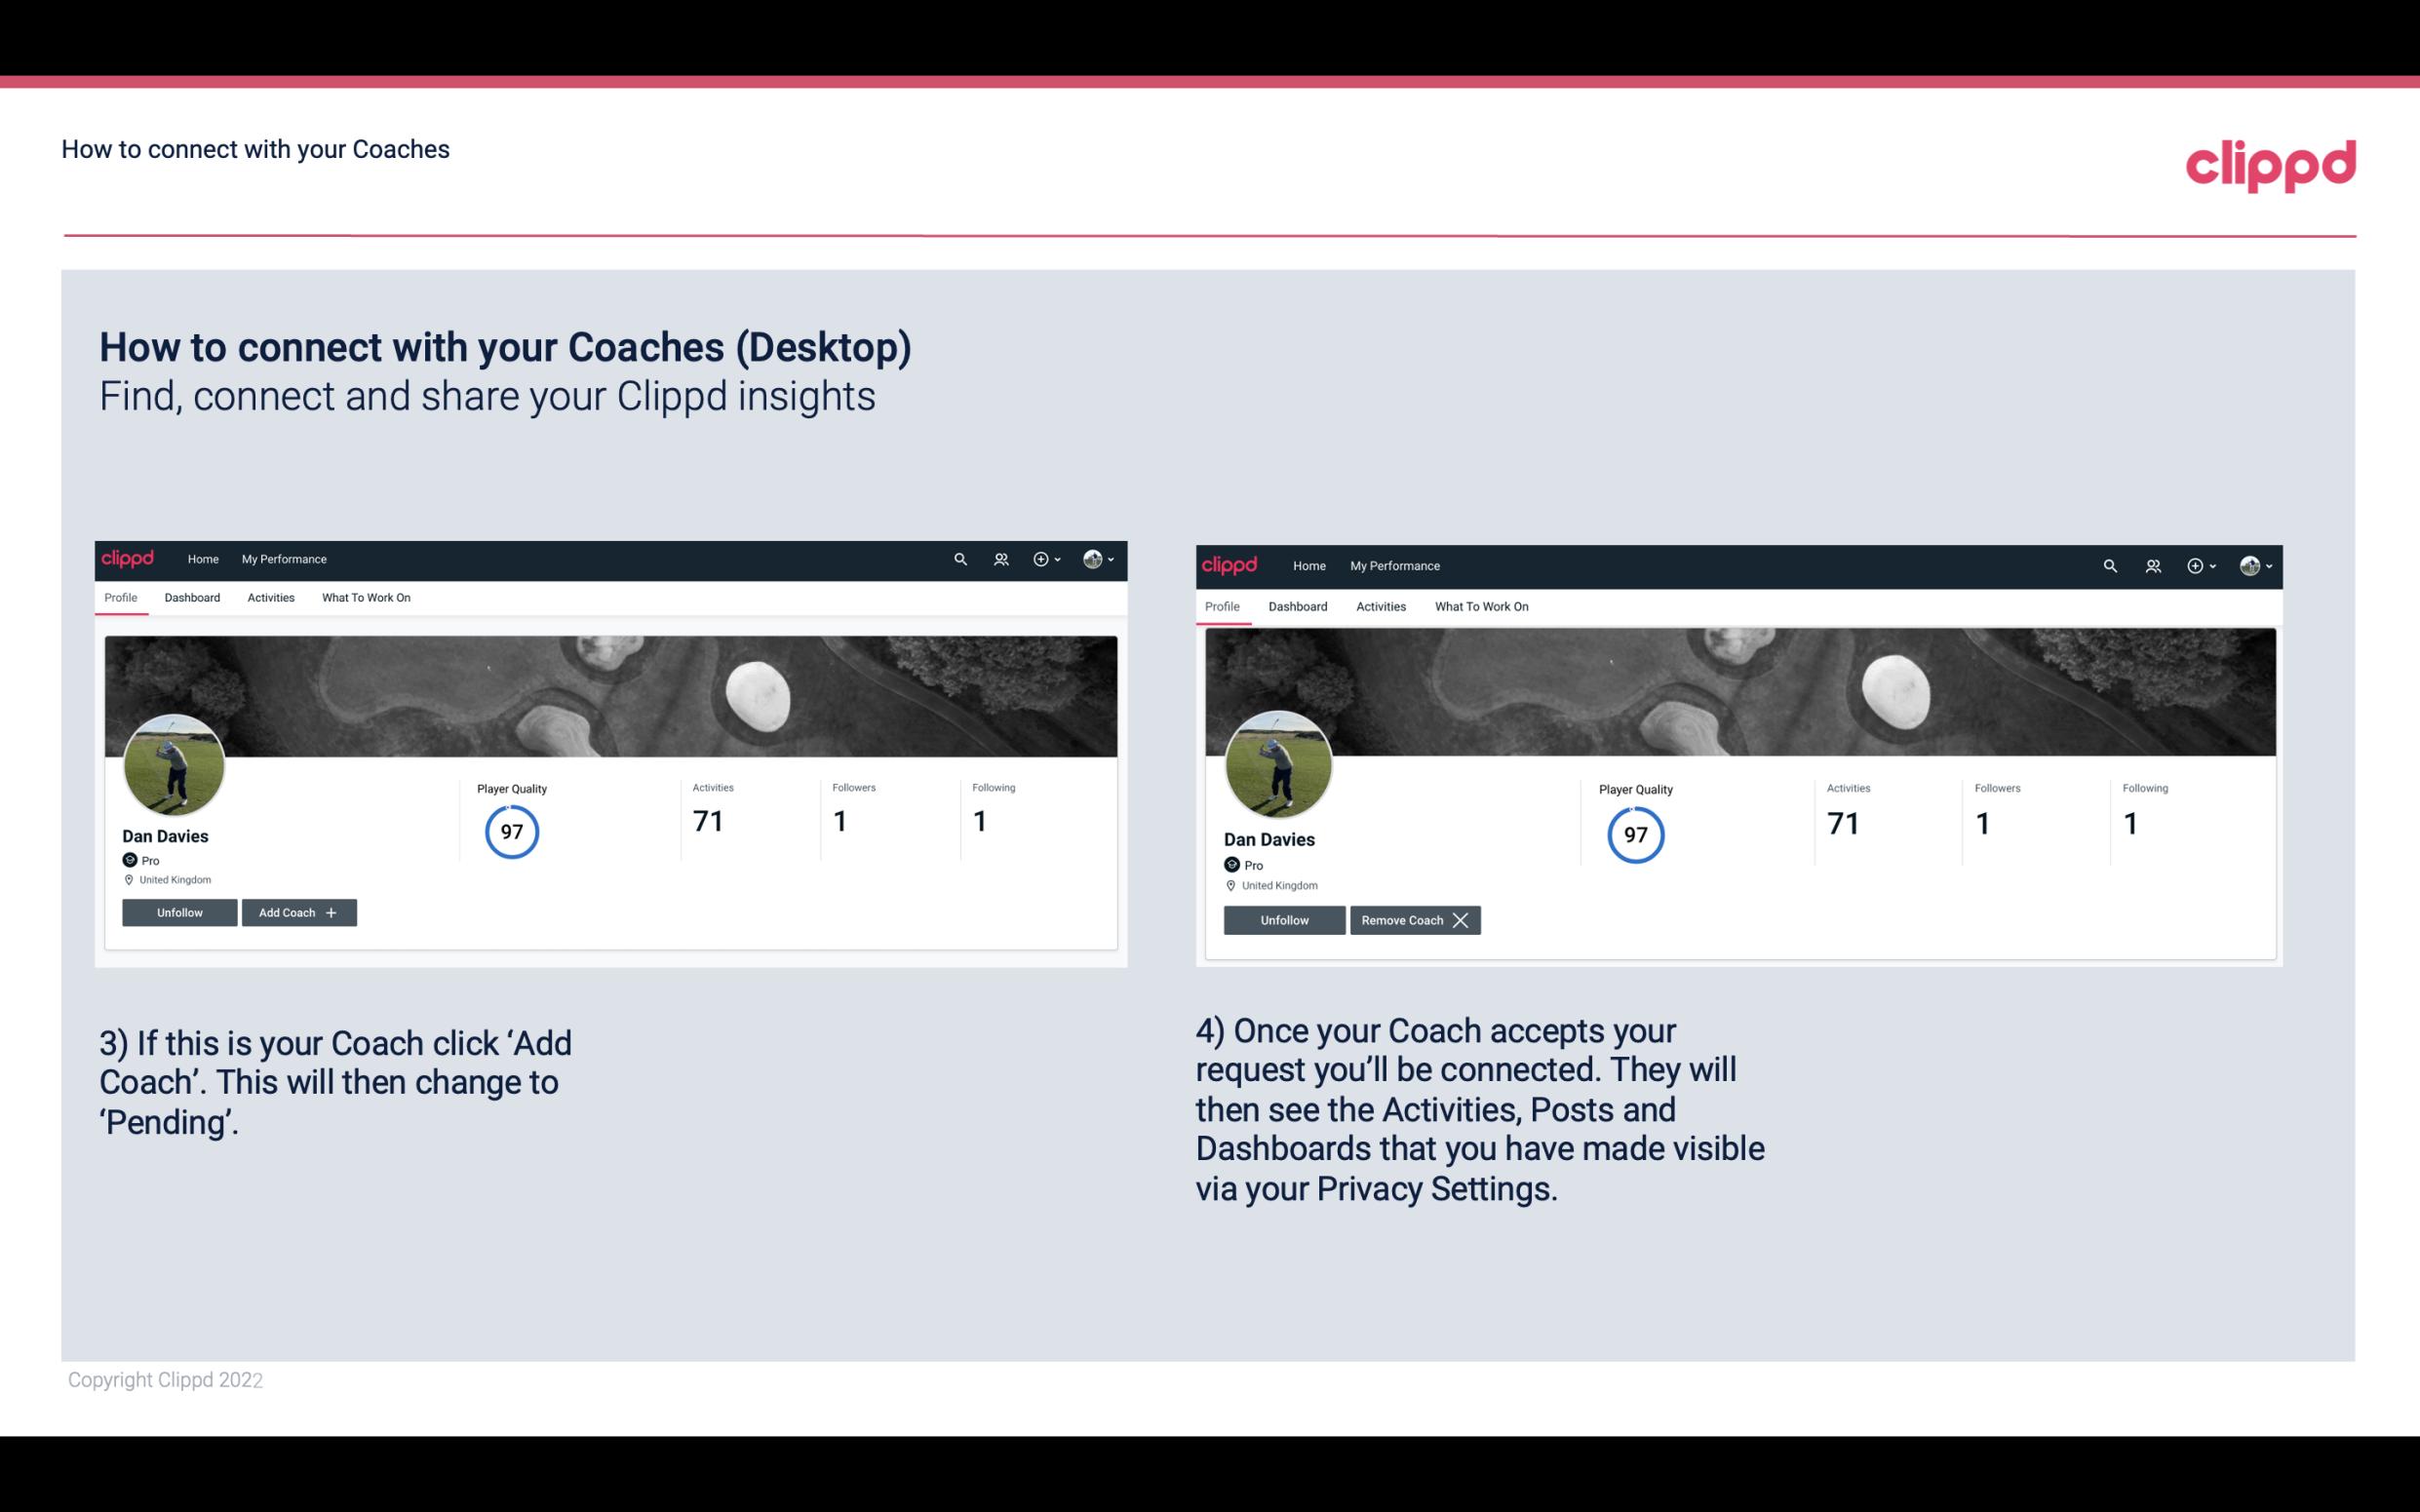
Task: Click Dan Davies profile picture thumbnail left
Action: [x=173, y=761]
